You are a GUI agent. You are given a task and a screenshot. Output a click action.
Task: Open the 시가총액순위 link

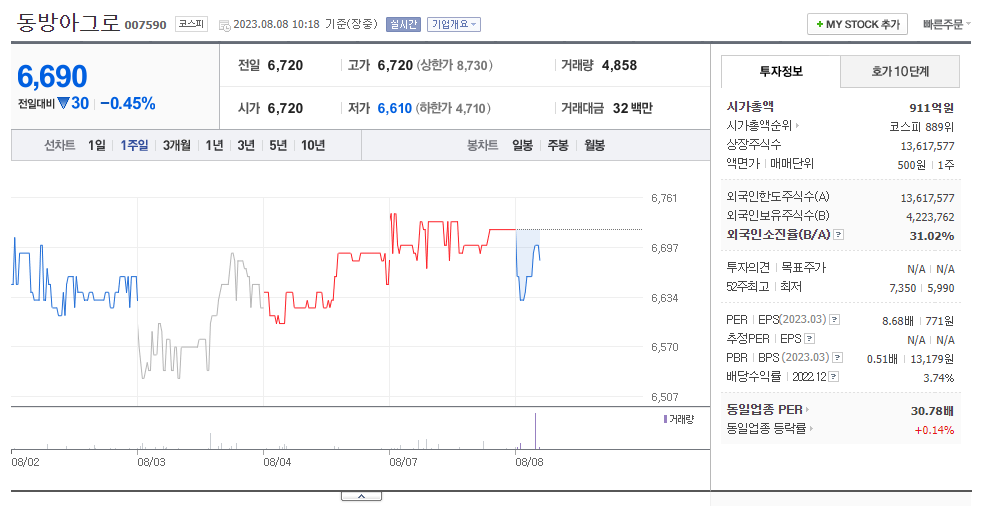pyautogui.click(x=759, y=126)
